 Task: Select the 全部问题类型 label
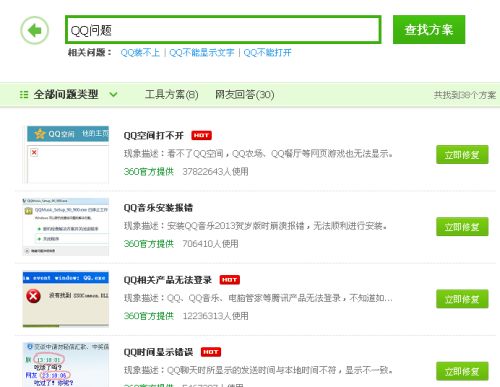66,95
